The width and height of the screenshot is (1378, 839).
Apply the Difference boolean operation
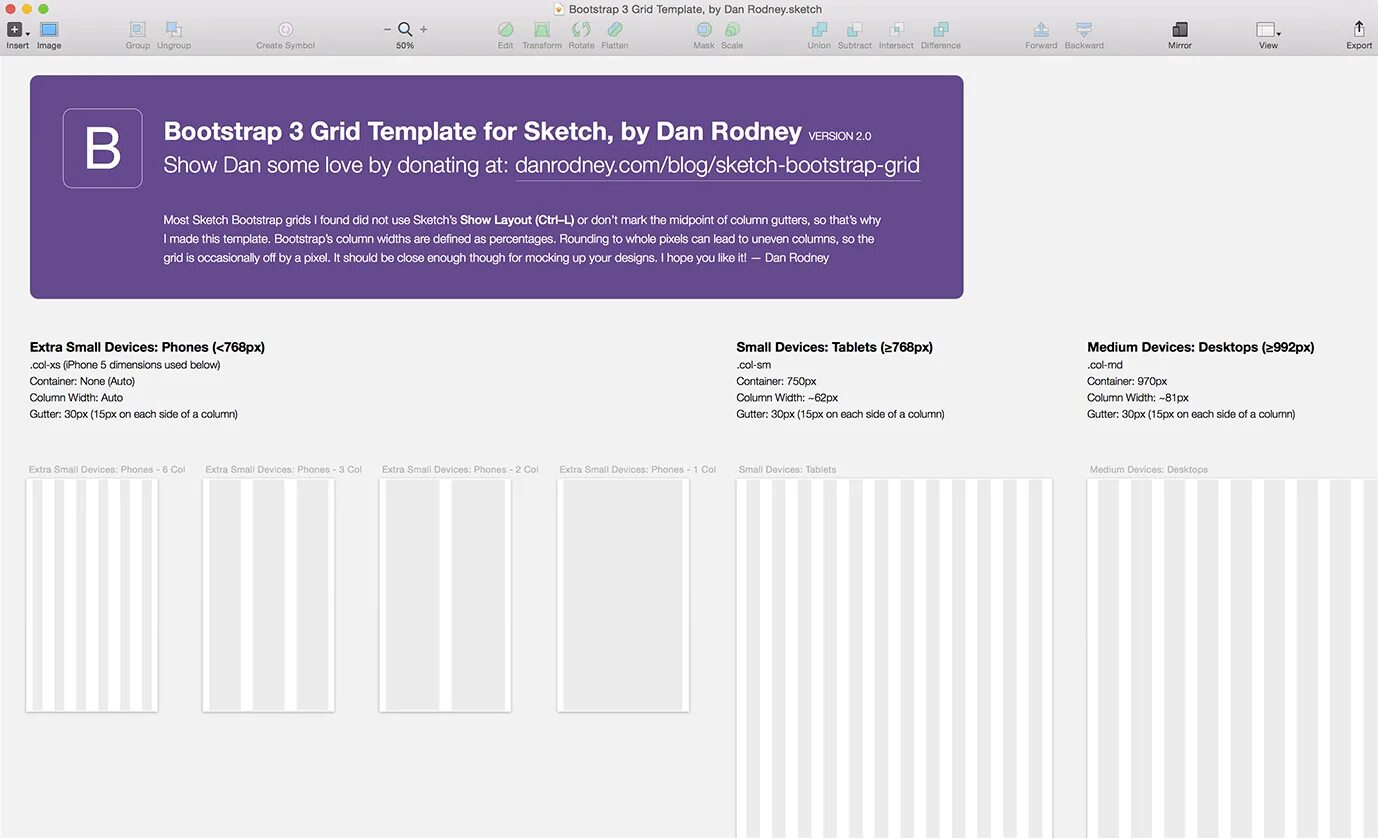[941, 30]
